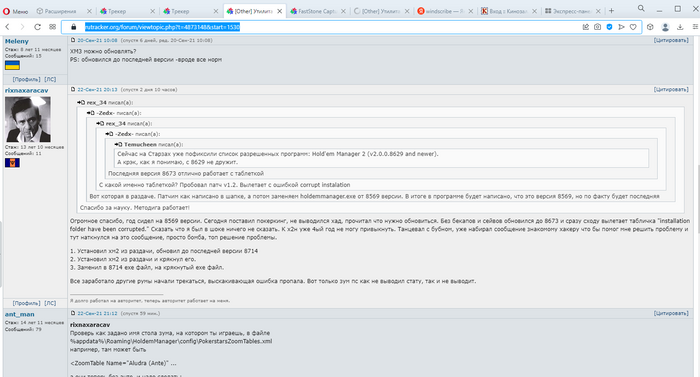Click text "Последняя версия 8673 отлично работает с таблеткой"
The image size is (700, 377).
coord(186,173)
